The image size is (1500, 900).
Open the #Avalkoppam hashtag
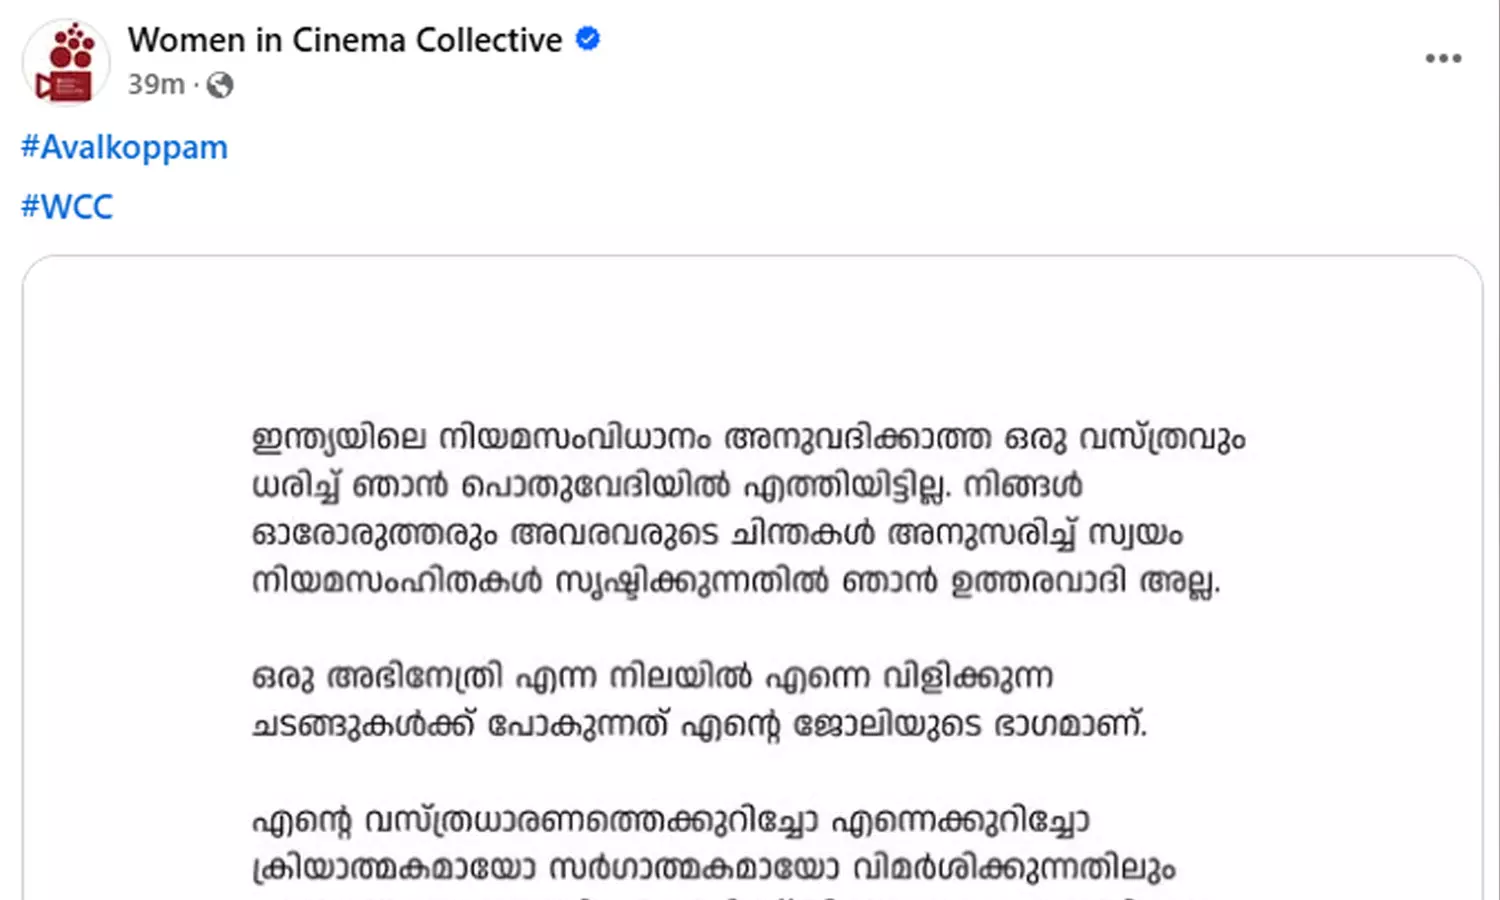click(x=125, y=147)
